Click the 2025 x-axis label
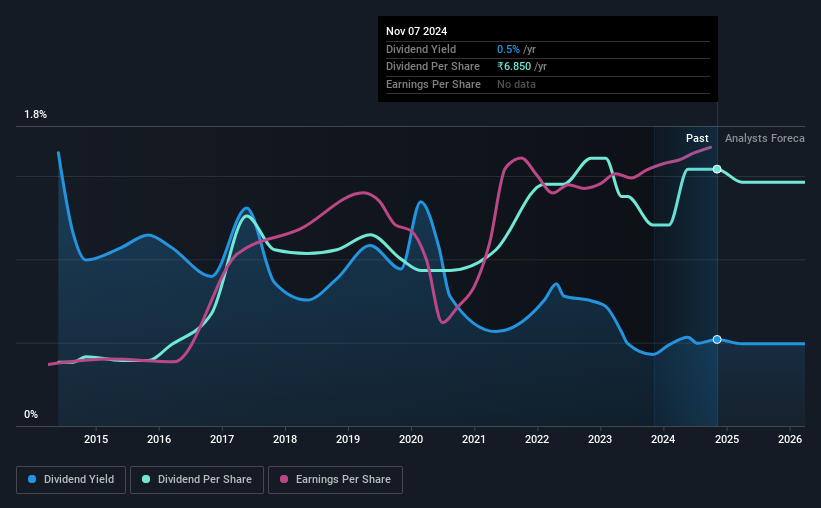The height and width of the screenshot is (508, 821). (727, 439)
